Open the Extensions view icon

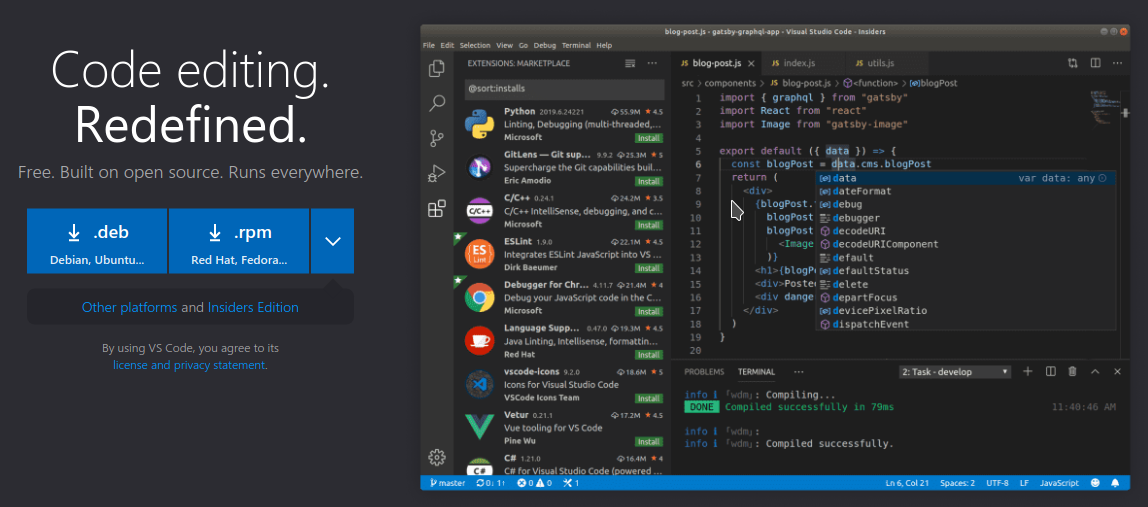click(437, 209)
